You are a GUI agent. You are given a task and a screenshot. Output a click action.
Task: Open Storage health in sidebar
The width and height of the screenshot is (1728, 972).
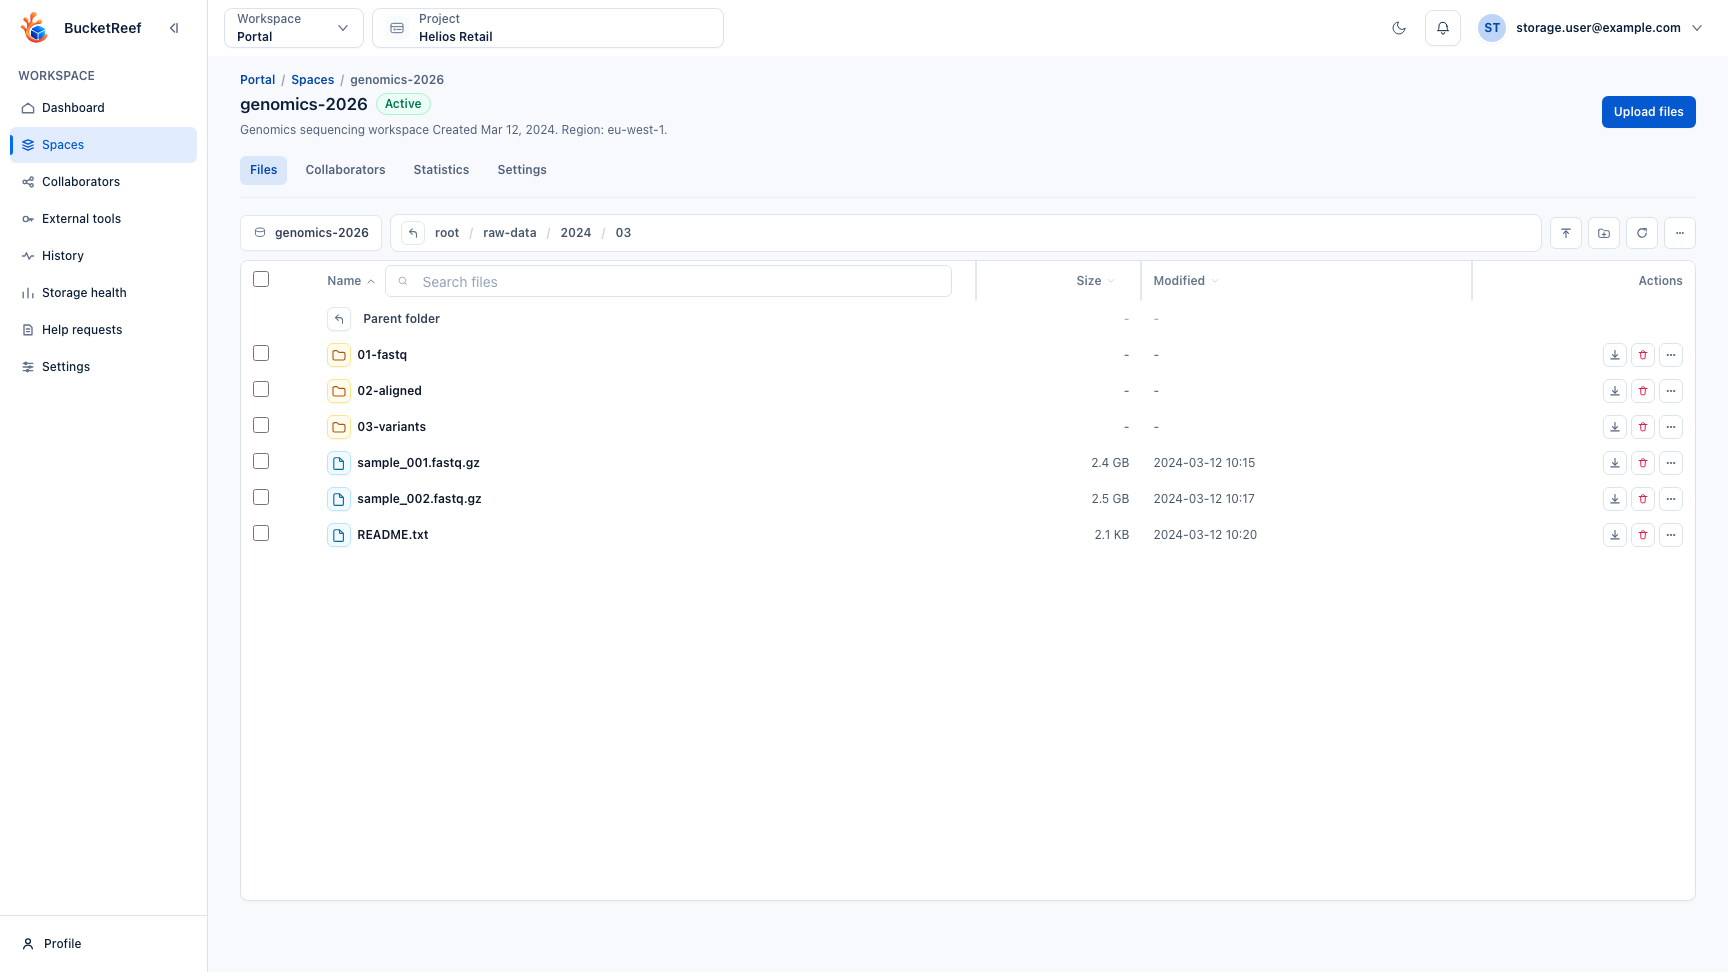point(104,293)
